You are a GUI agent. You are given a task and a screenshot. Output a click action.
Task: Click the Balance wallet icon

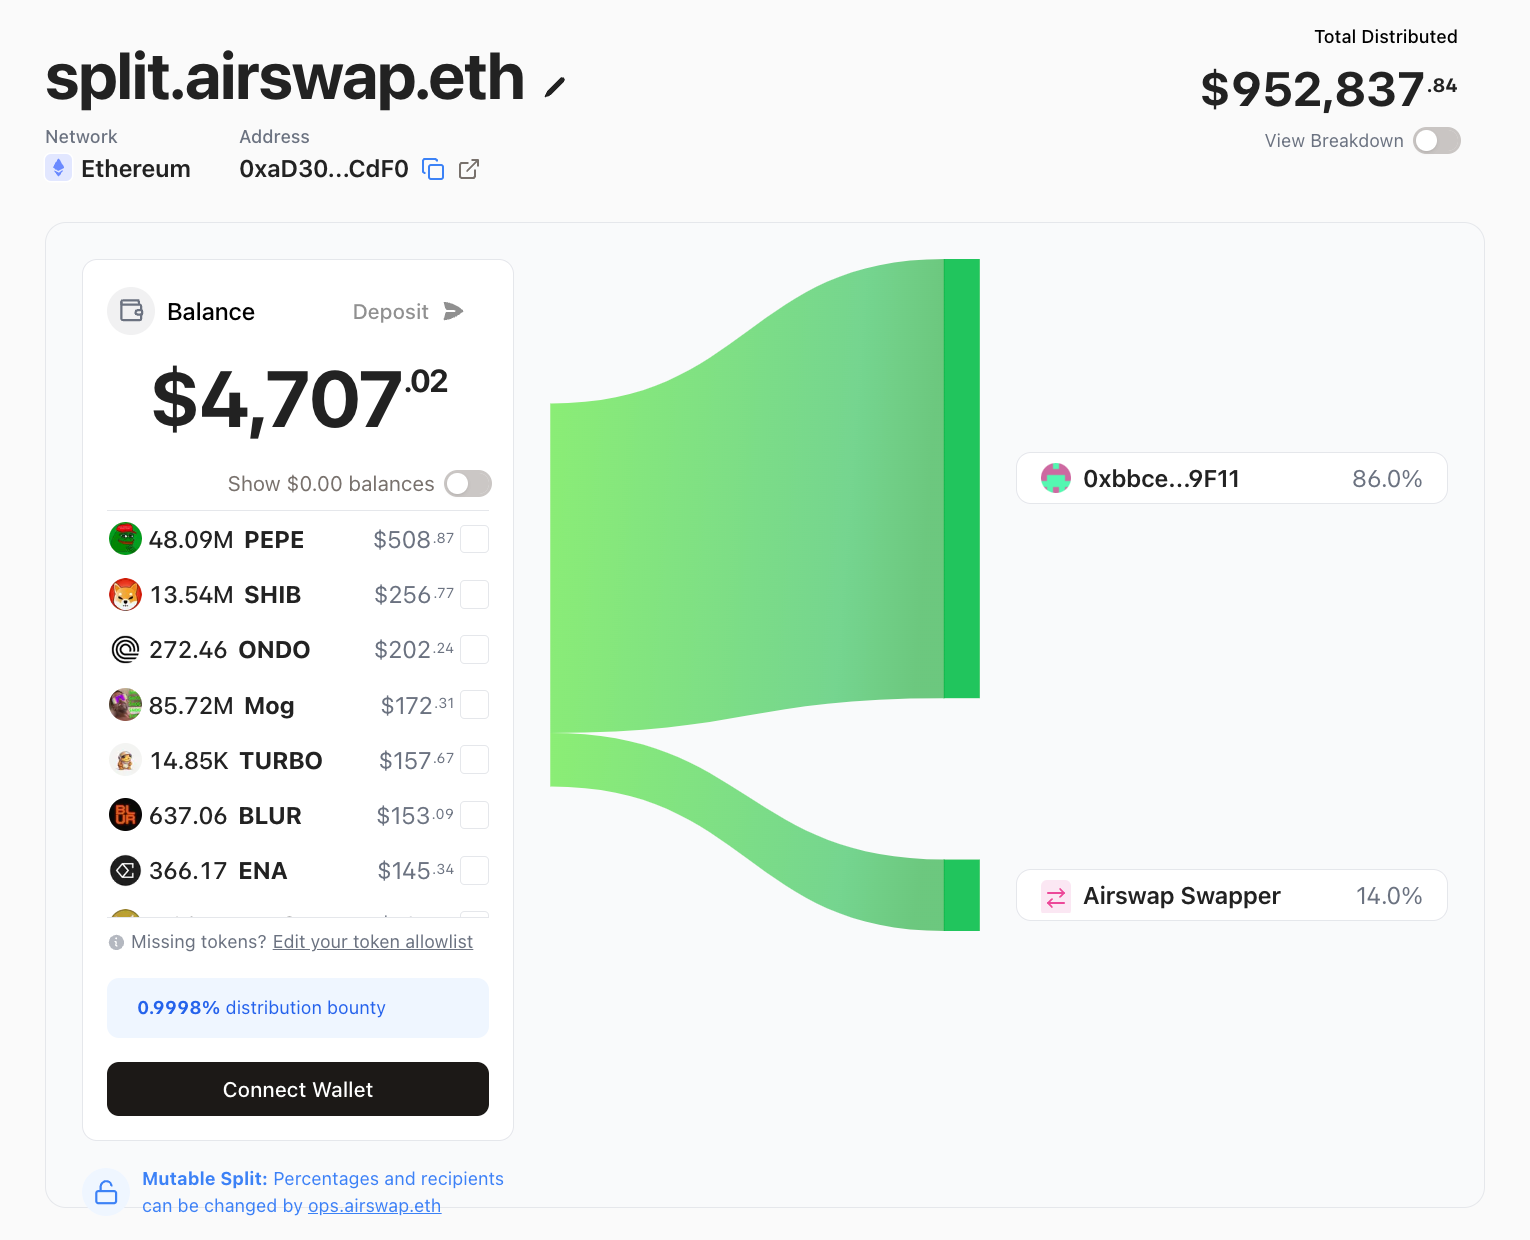pos(131,311)
